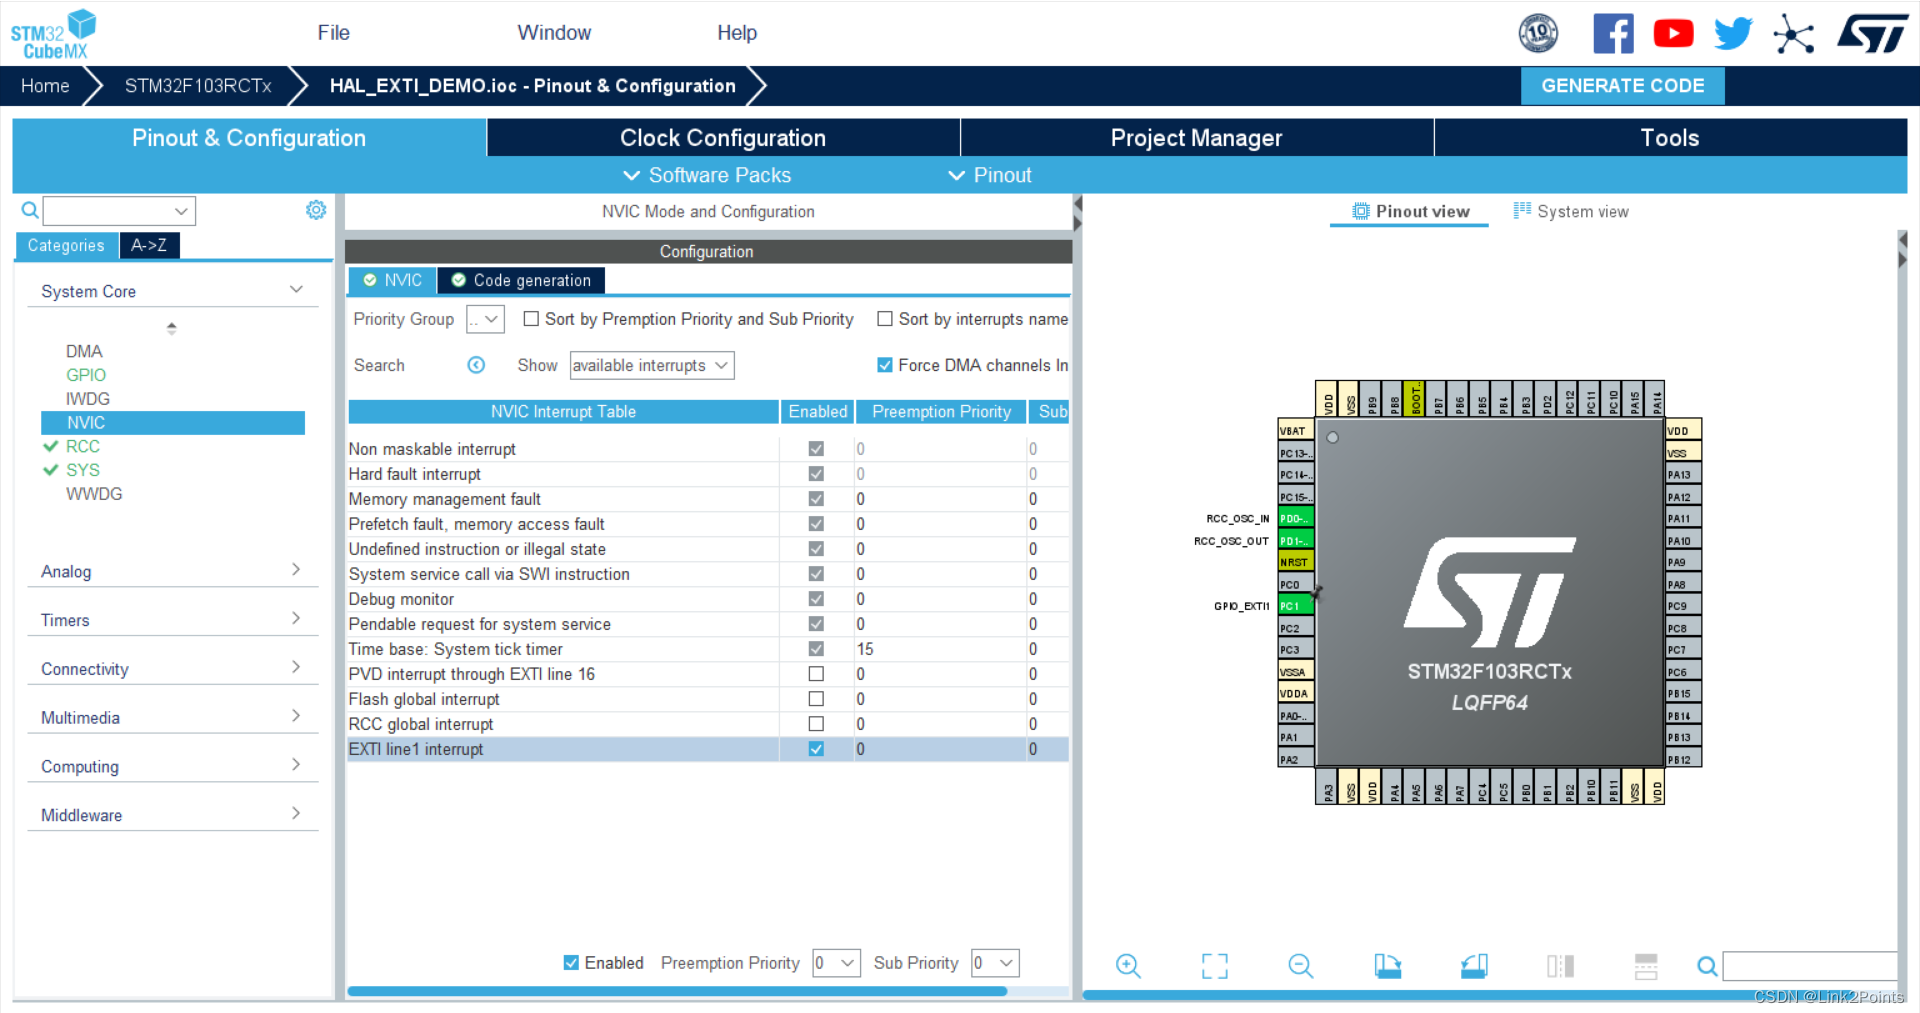Expand the Connectivity category
The height and width of the screenshot is (1013, 1920).
[x=296, y=667]
